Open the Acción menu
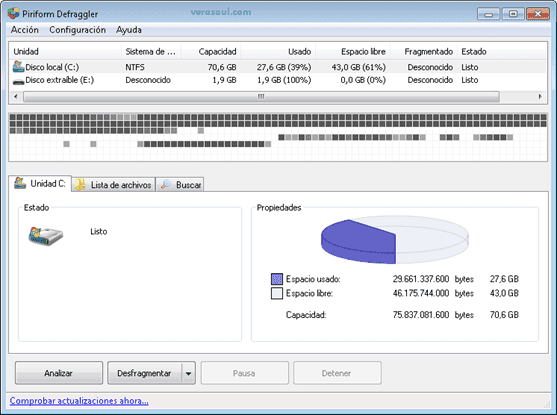557x415 pixels. tap(25, 30)
